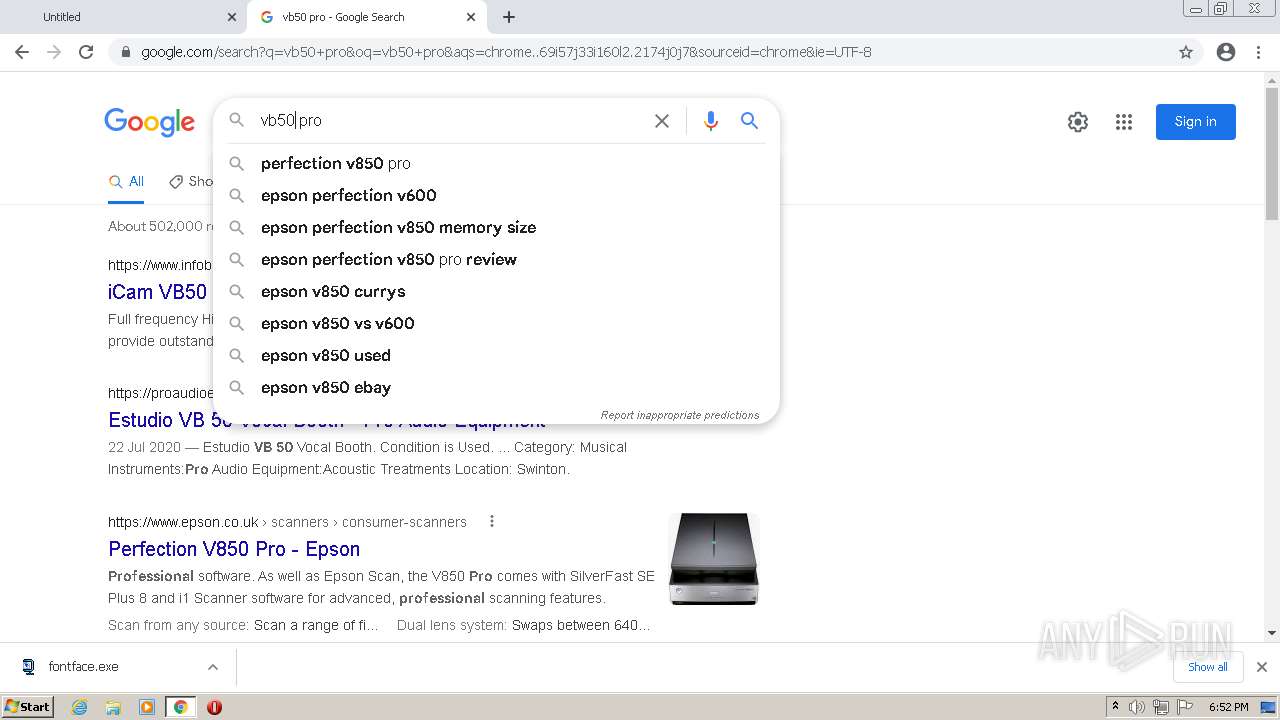
Task: Reload the current page
Action: pyautogui.click(x=86, y=52)
